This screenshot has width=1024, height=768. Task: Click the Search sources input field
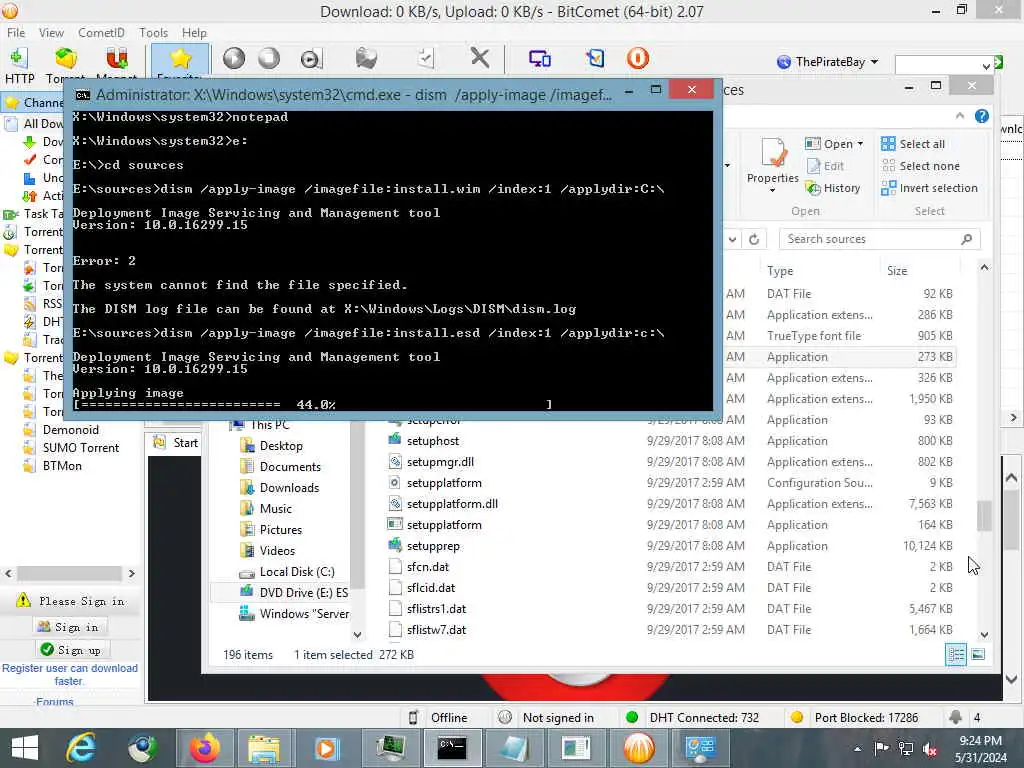pos(879,239)
